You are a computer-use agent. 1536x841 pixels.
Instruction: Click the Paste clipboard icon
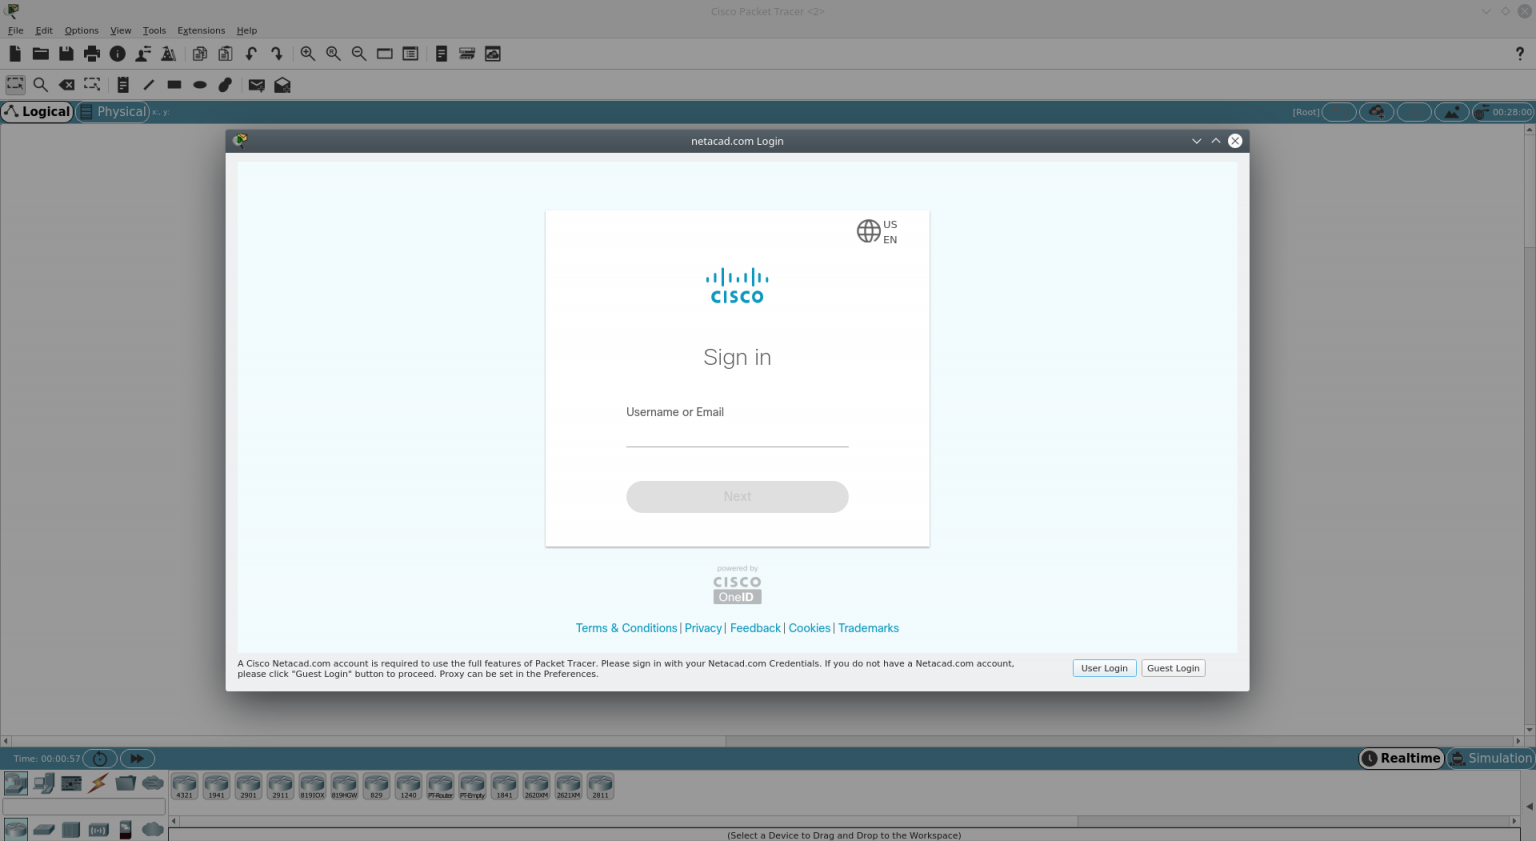click(x=225, y=54)
